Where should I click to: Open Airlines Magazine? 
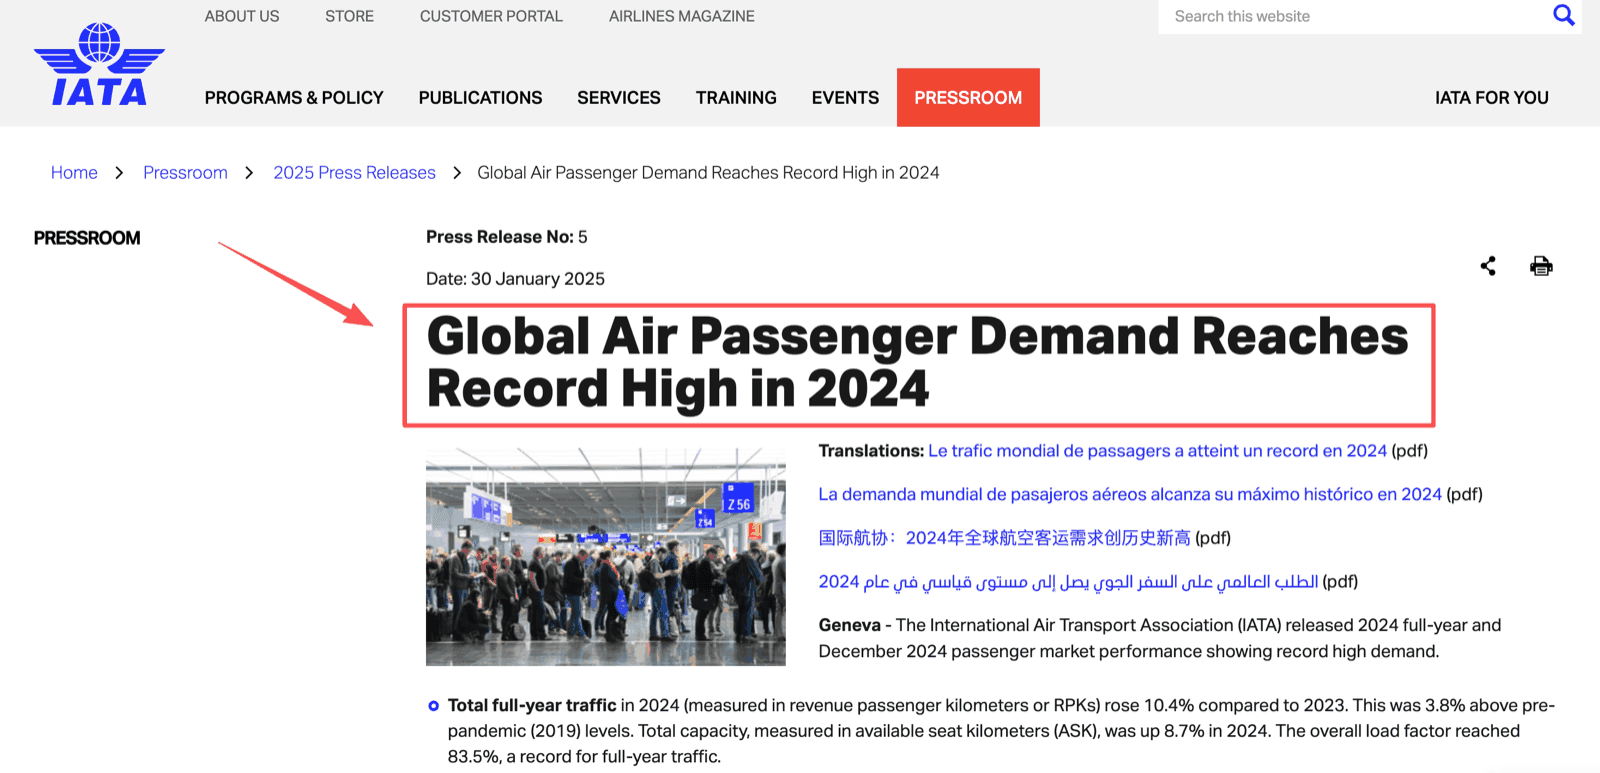point(682,16)
